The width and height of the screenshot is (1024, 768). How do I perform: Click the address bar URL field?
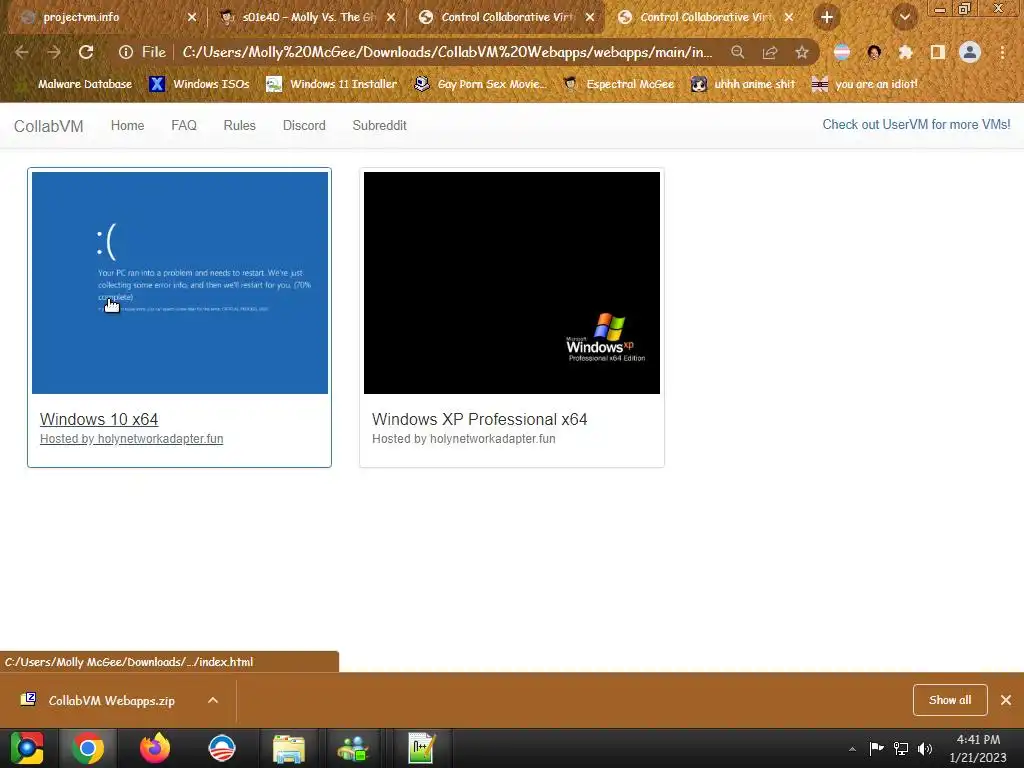[447, 52]
